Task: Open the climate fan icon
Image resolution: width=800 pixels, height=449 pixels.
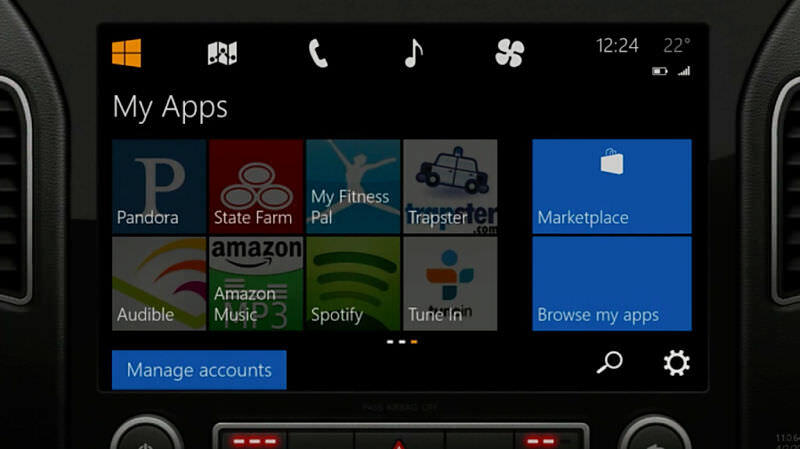Action: click(x=509, y=53)
